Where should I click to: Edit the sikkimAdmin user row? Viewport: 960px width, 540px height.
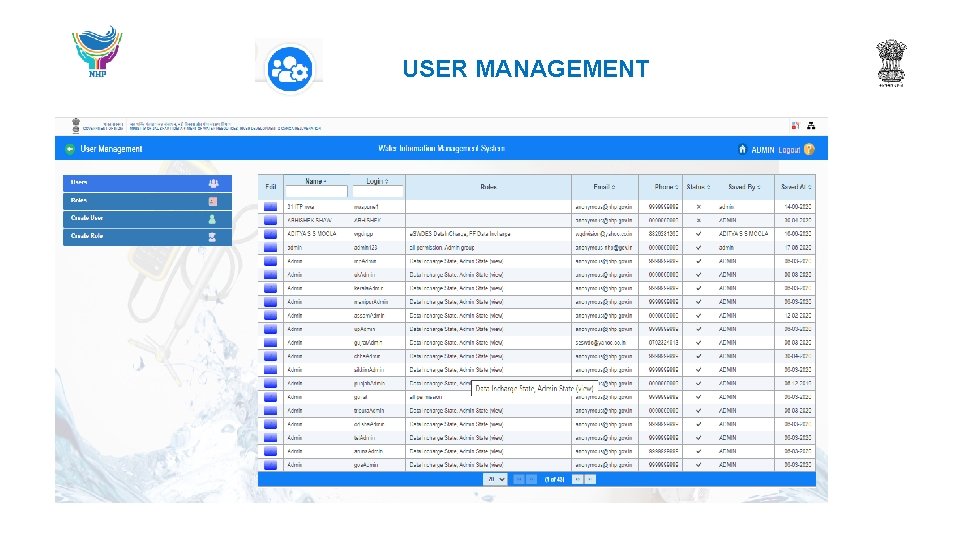[270, 370]
